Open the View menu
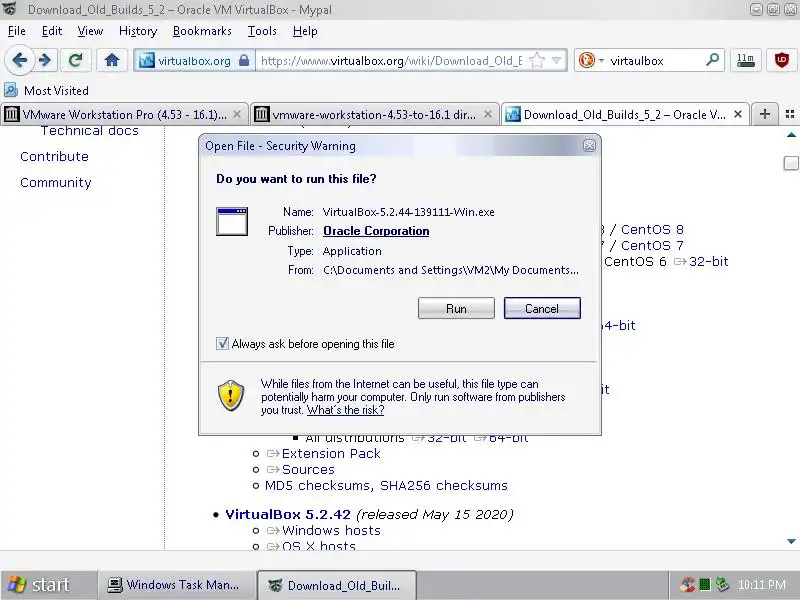 tap(90, 31)
